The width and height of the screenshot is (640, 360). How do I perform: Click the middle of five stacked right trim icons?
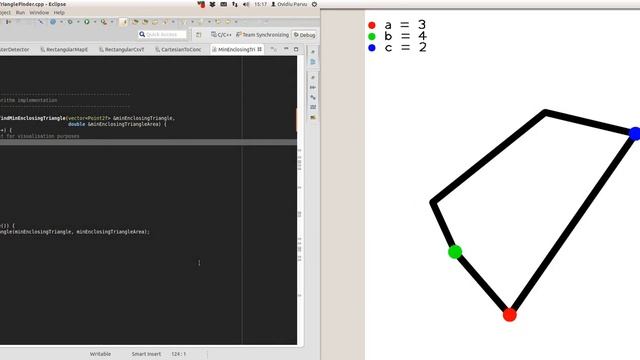pyautogui.click(x=313, y=97)
